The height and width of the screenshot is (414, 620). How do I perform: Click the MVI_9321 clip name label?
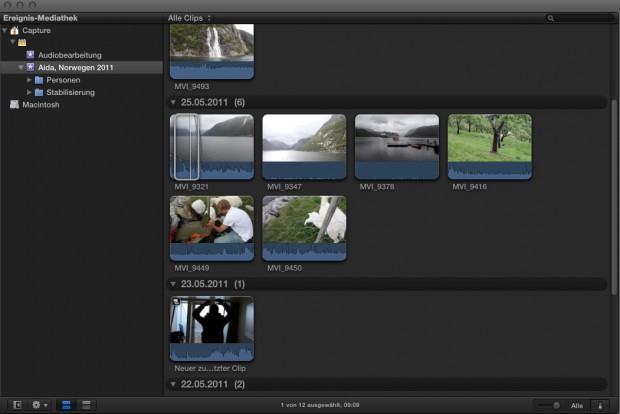(x=192, y=187)
